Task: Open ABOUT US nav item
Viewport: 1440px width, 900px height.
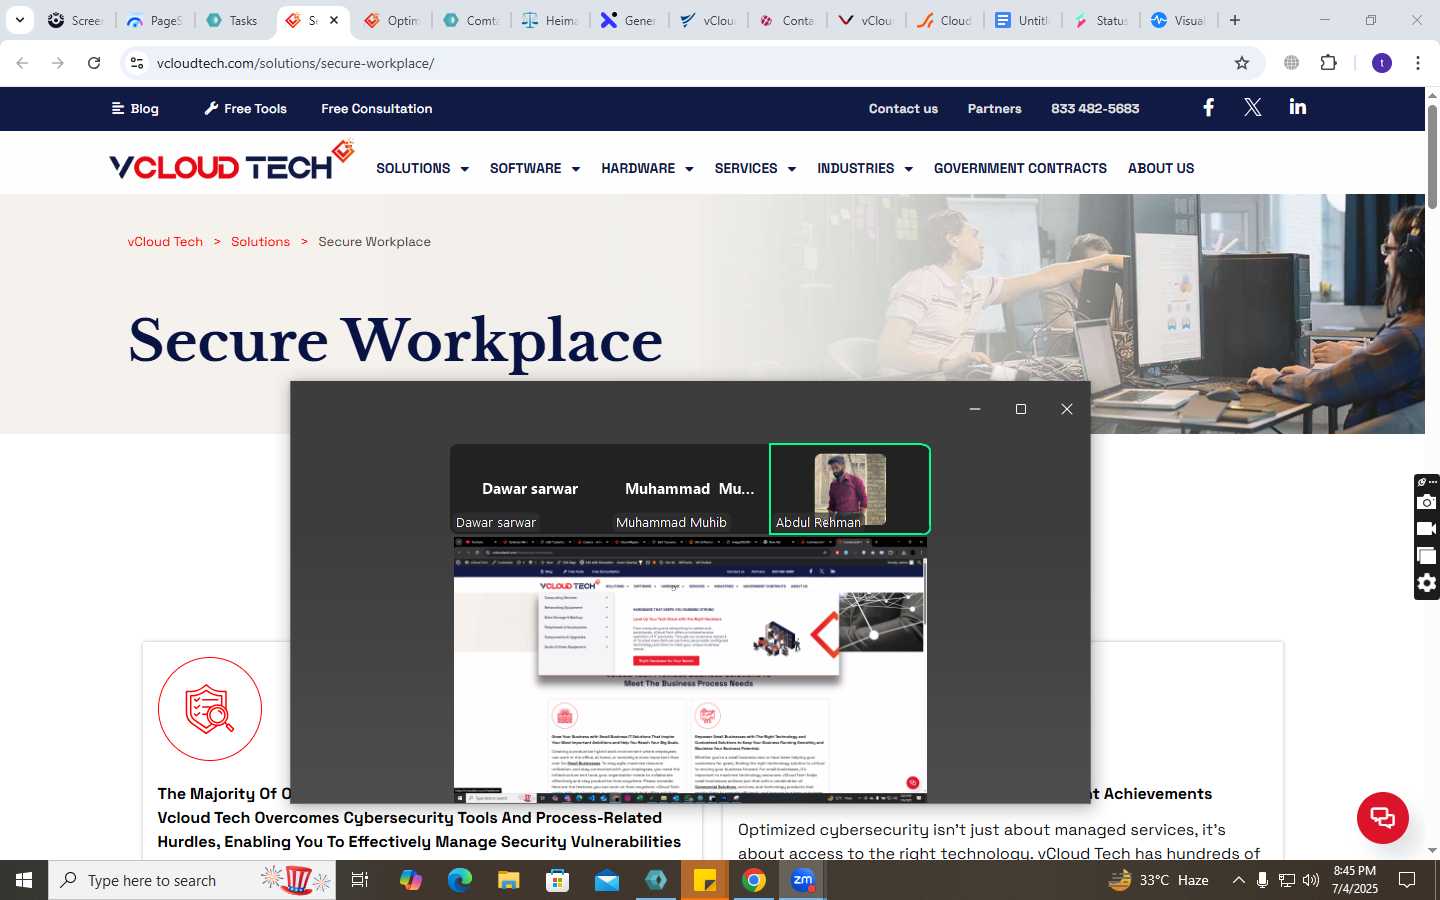Action: pos(1161,168)
